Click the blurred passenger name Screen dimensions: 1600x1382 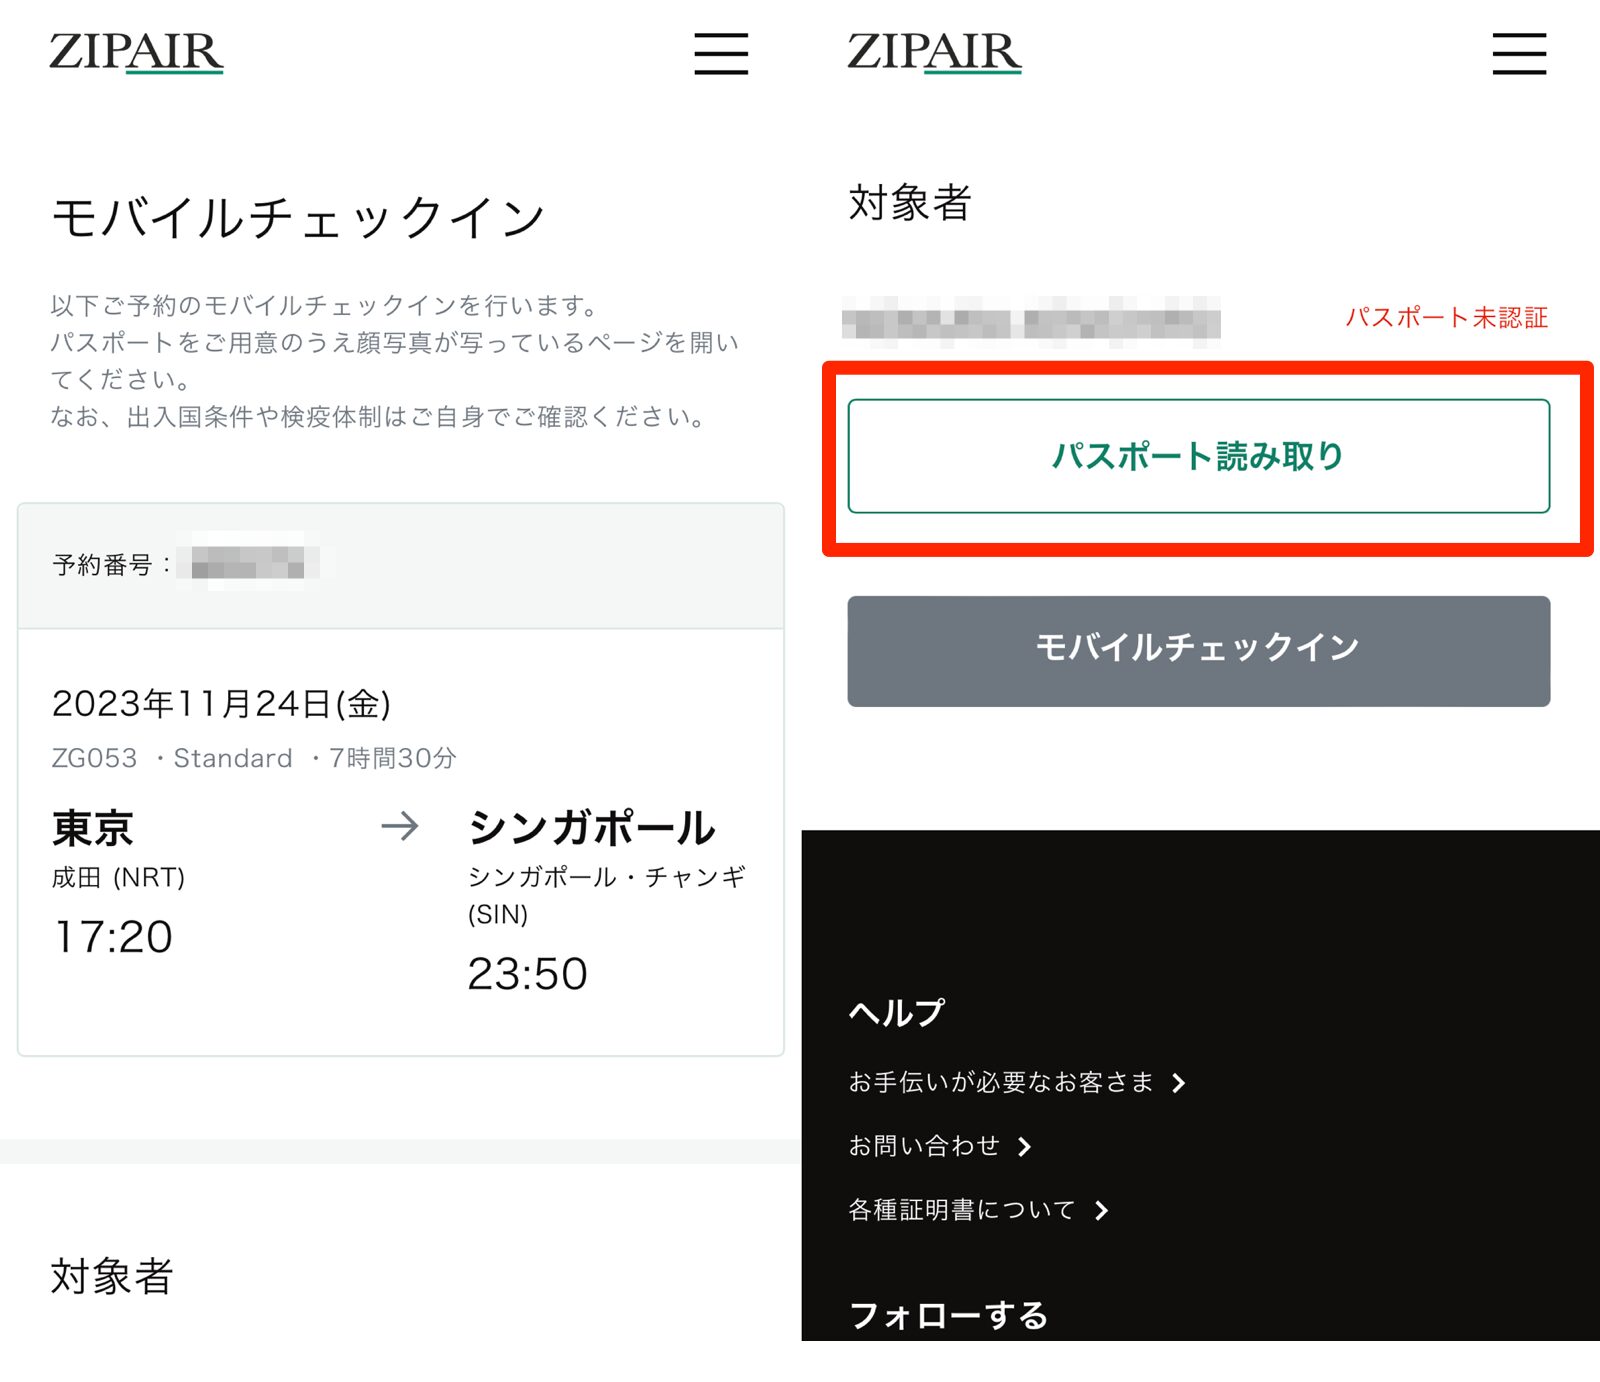point(1031,322)
